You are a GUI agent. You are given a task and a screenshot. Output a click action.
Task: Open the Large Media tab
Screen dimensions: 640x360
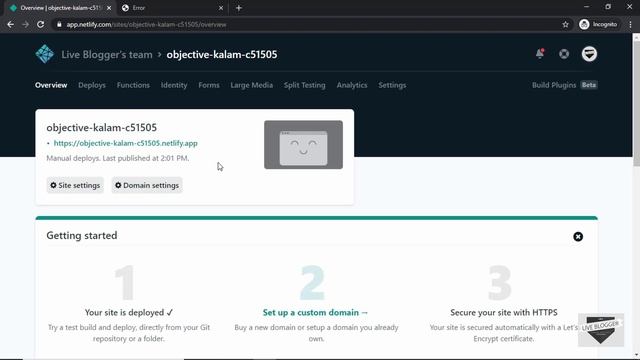(251, 85)
